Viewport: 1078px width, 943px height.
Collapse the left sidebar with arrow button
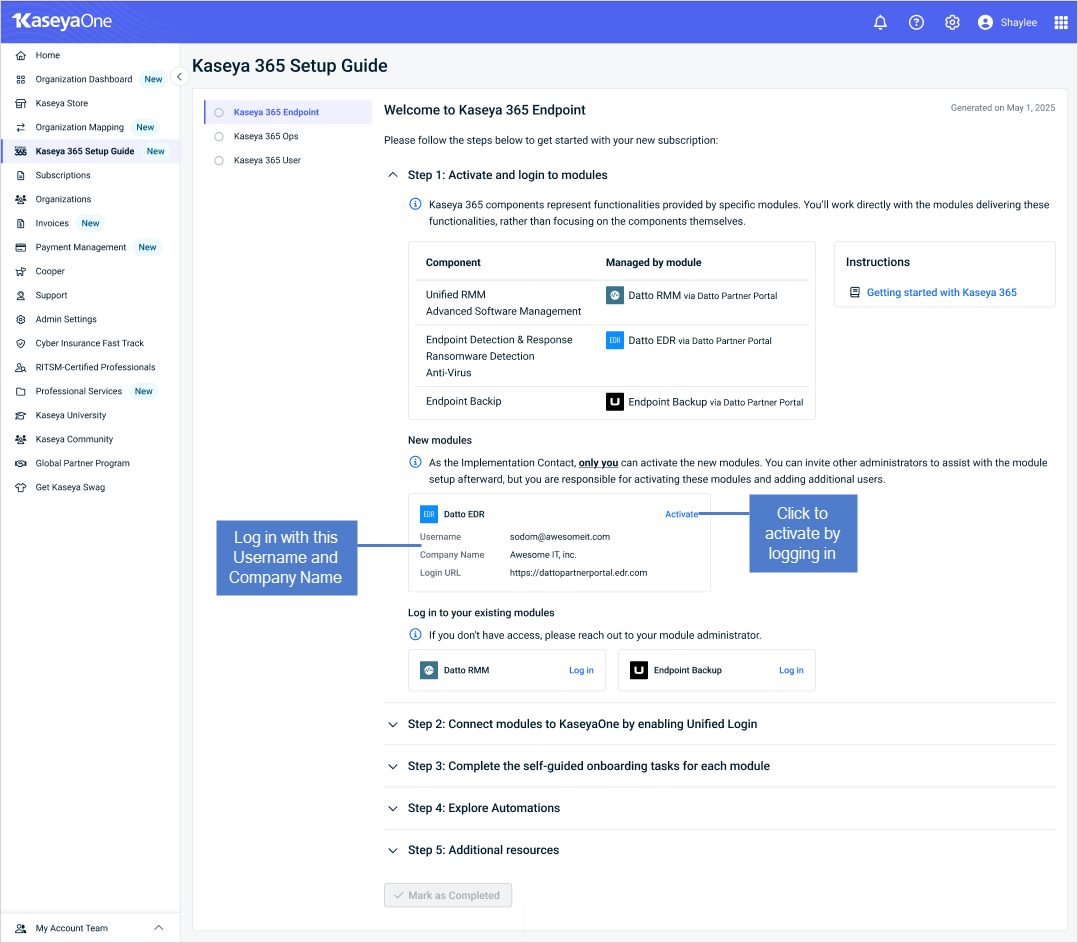[179, 77]
